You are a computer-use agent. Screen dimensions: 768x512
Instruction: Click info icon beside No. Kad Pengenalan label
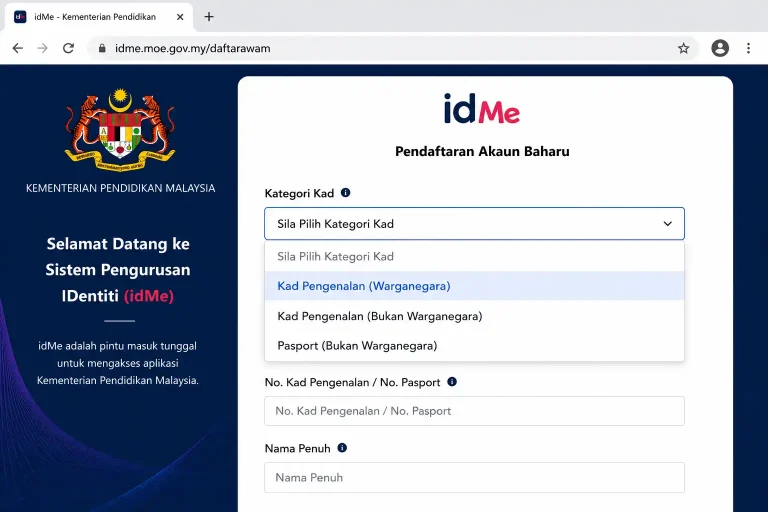pyautogui.click(x=452, y=382)
